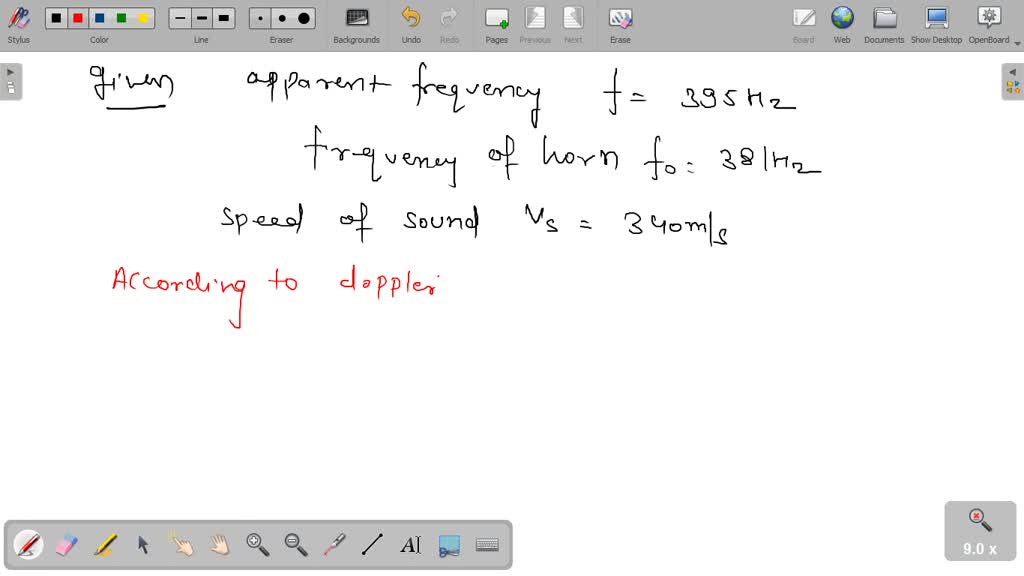Select the Draw lines tool
1024x576 pixels.
[x=372, y=544]
